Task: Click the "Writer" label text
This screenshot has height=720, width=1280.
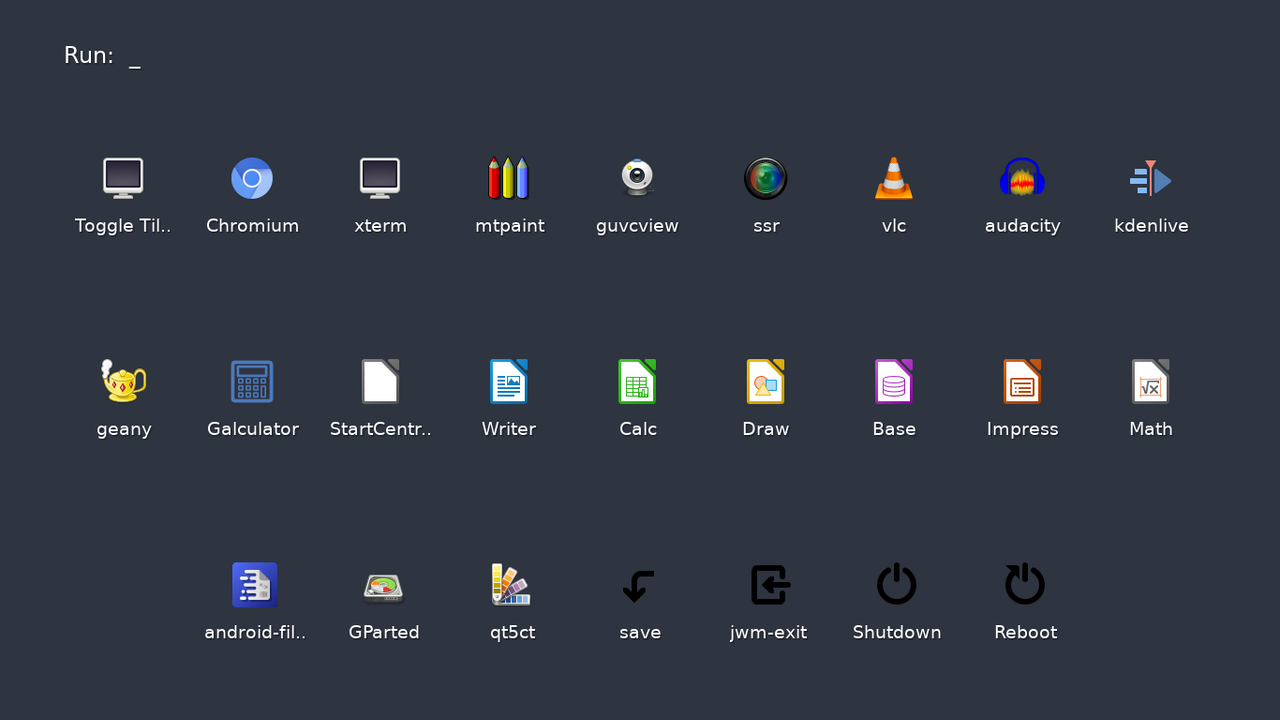Action: click(x=509, y=429)
